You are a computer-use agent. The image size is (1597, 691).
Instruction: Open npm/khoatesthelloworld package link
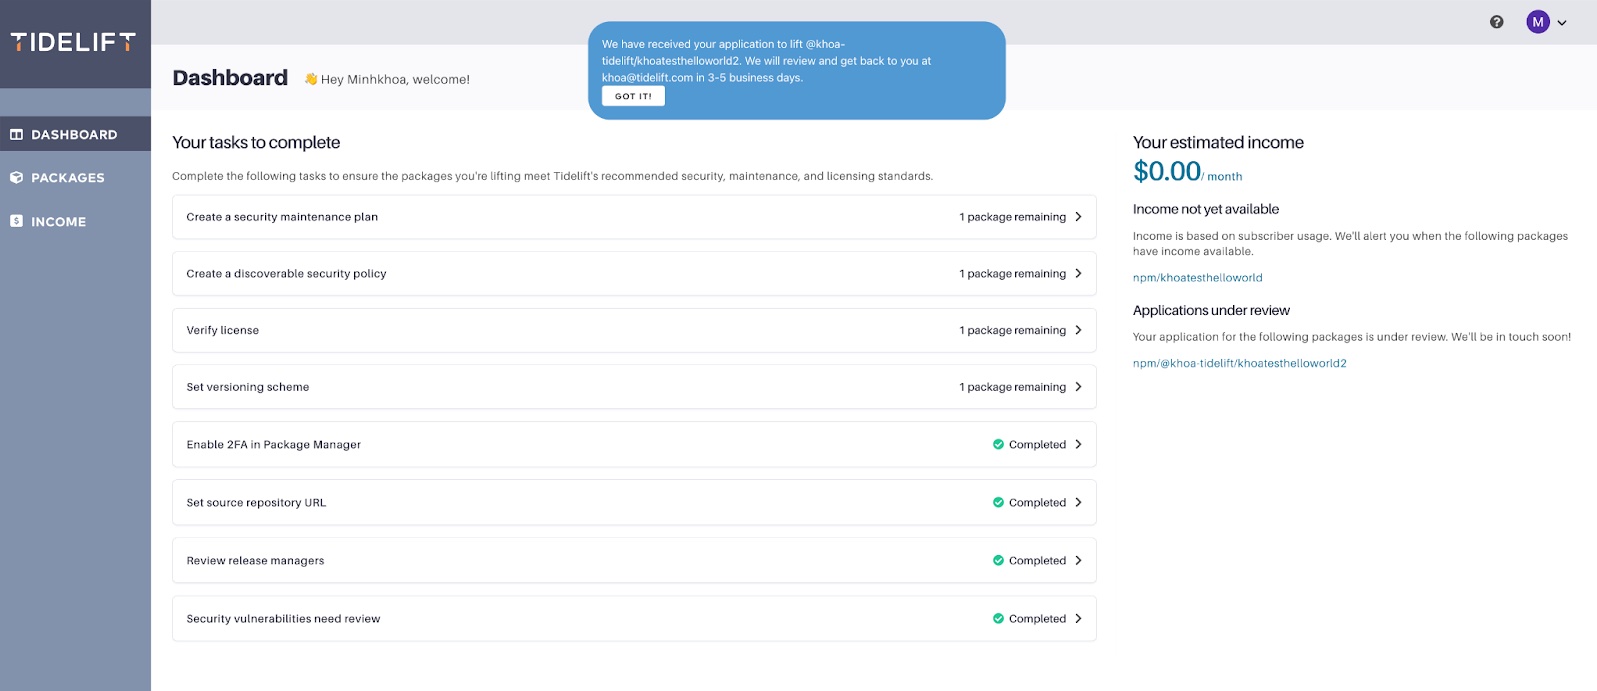[1197, 278]
